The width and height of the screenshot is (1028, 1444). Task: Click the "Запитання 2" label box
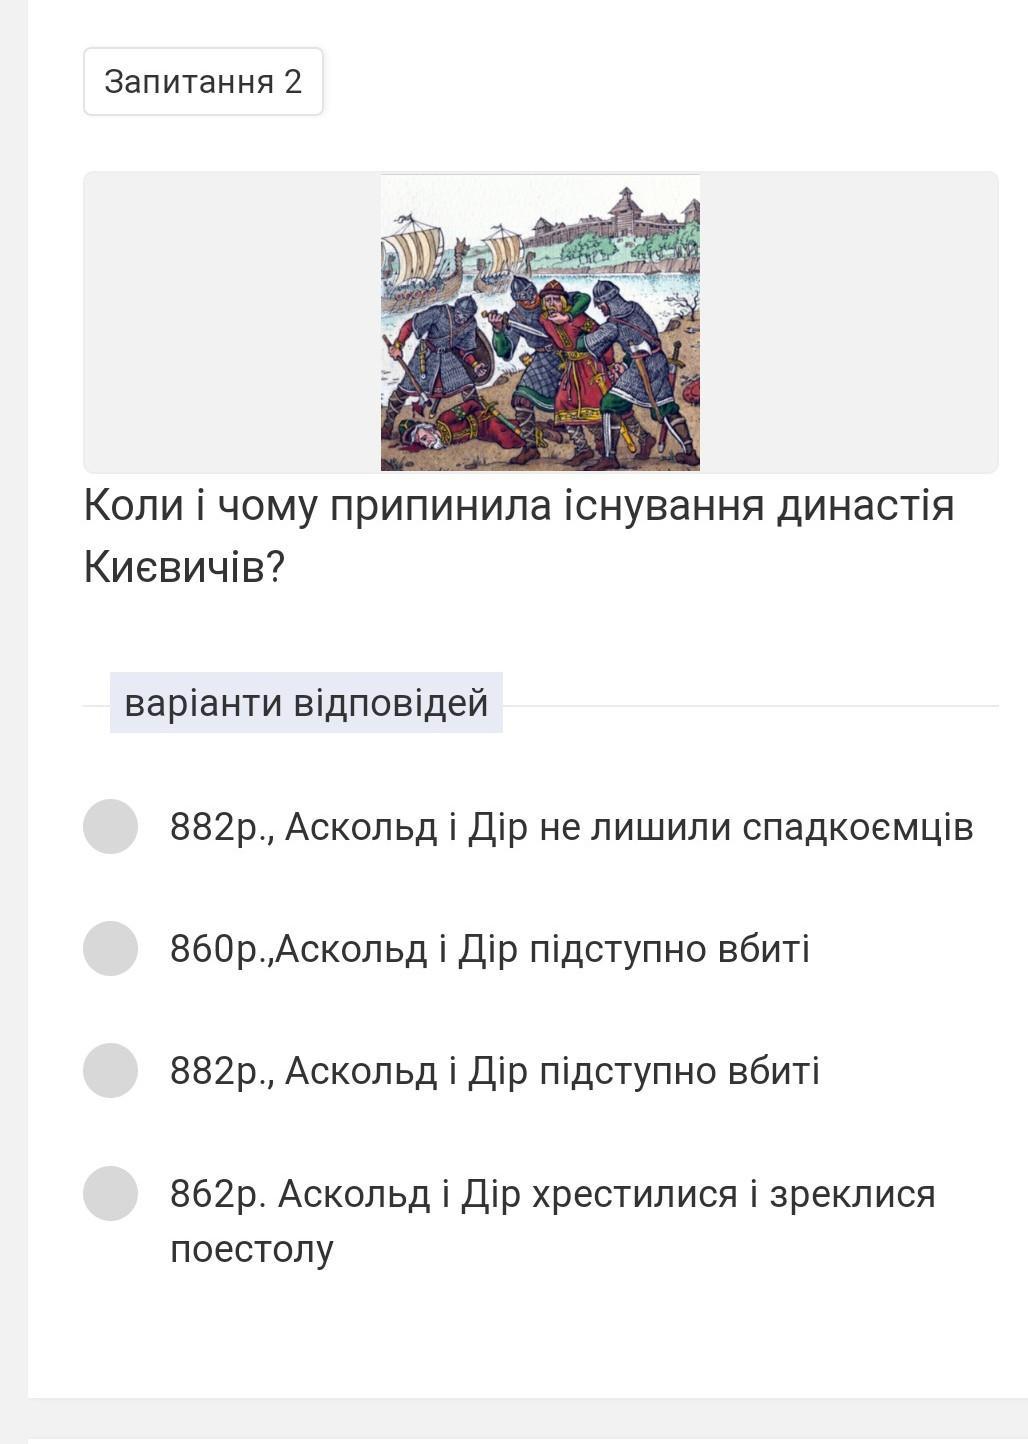coord(203,81)
